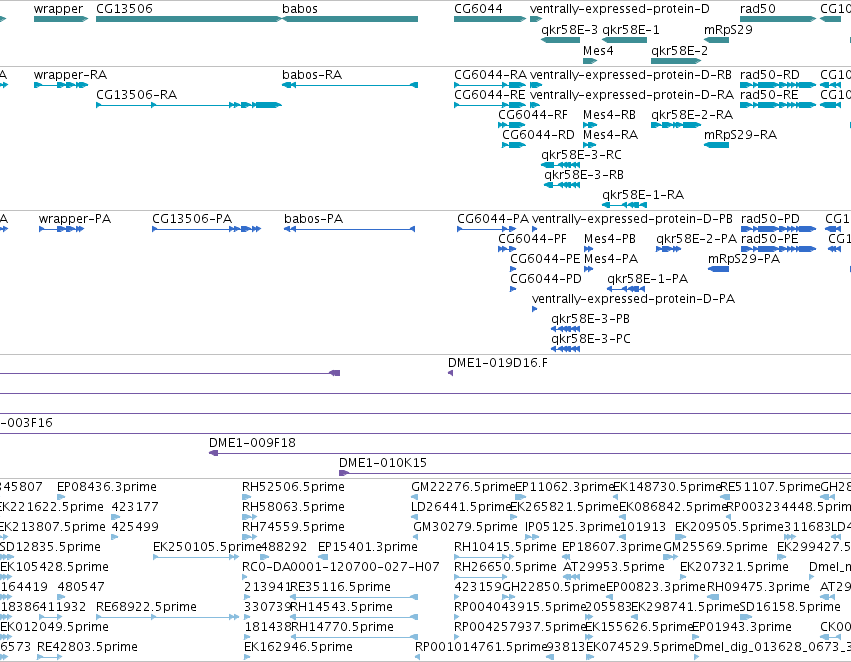Select GM22276.5prime EST label
The height and width of the screenshot is (662, 851).
pos(463,487)
